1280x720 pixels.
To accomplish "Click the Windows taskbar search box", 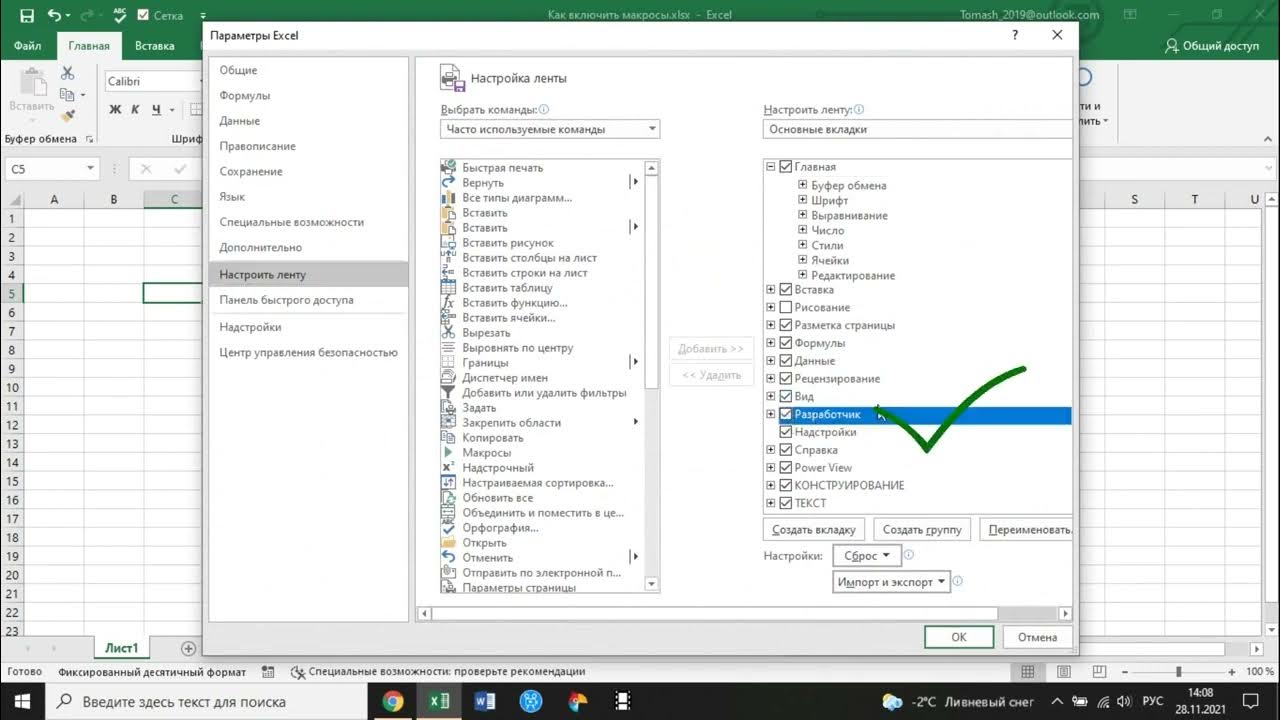I will 207,701.
